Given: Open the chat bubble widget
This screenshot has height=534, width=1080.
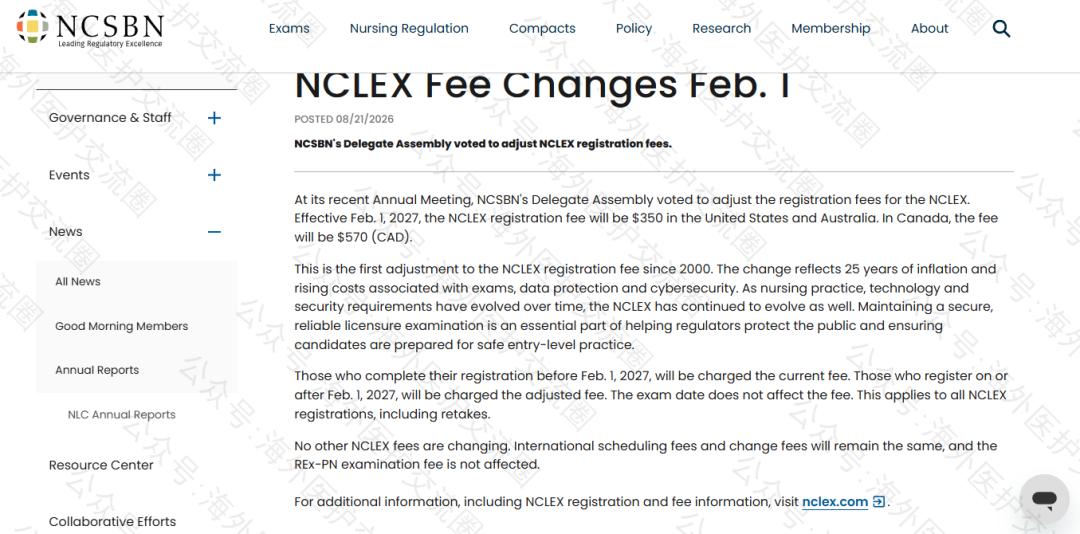Looking at the screenshot, I should point(1044,499).
